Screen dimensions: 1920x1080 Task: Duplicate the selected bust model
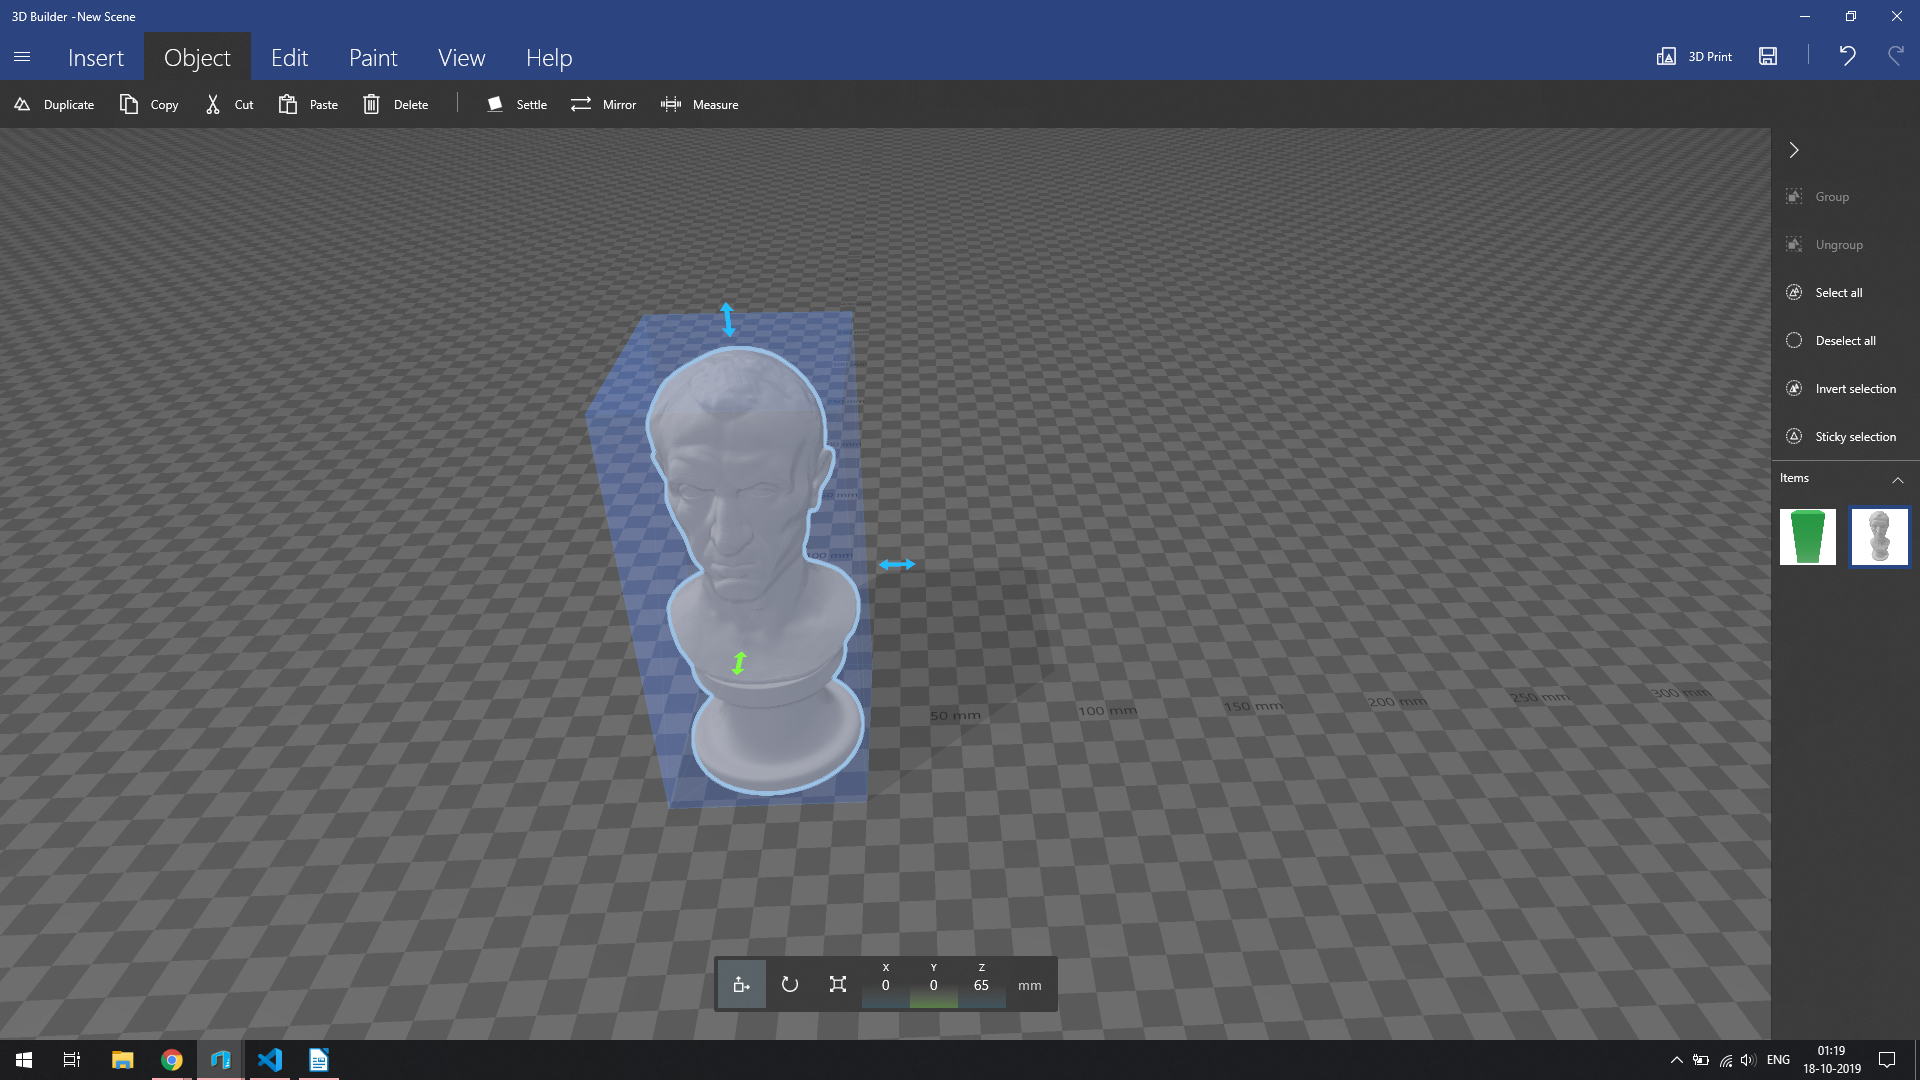click(x=54, y=104)
